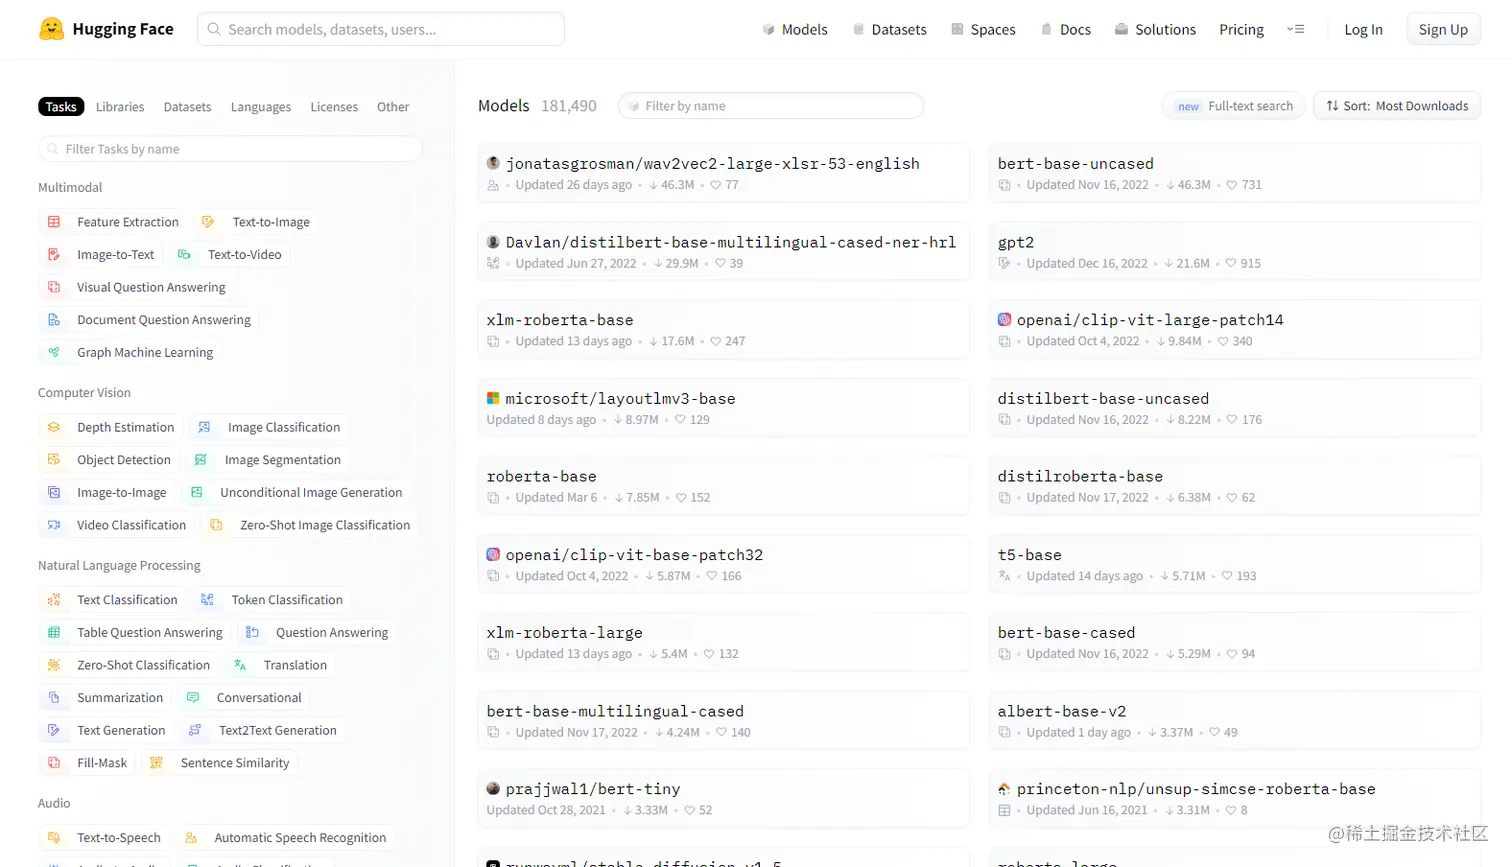Click the main search models input
Screen dimensions: 1512x867
[381, 29]
